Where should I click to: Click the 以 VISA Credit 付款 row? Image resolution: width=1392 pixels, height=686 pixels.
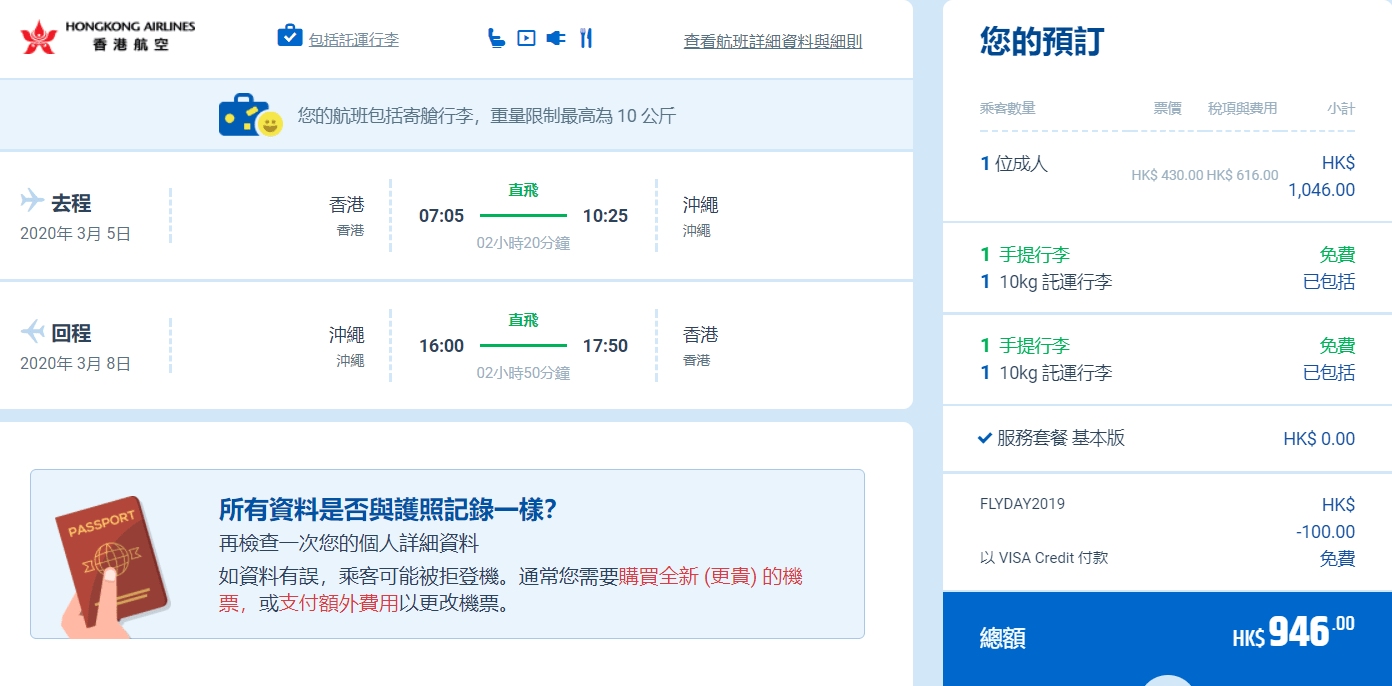[1167, 559]
